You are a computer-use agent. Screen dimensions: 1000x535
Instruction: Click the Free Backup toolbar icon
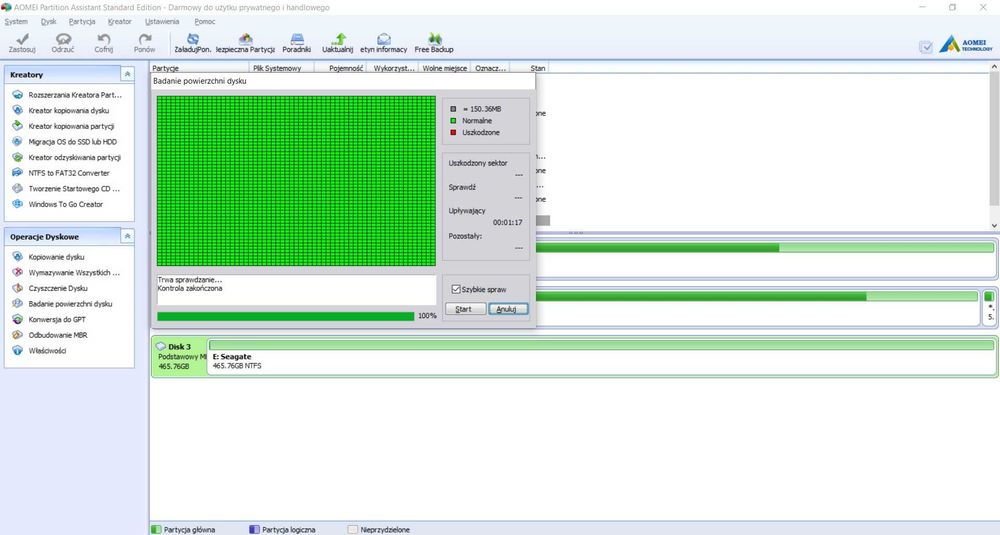434,43
